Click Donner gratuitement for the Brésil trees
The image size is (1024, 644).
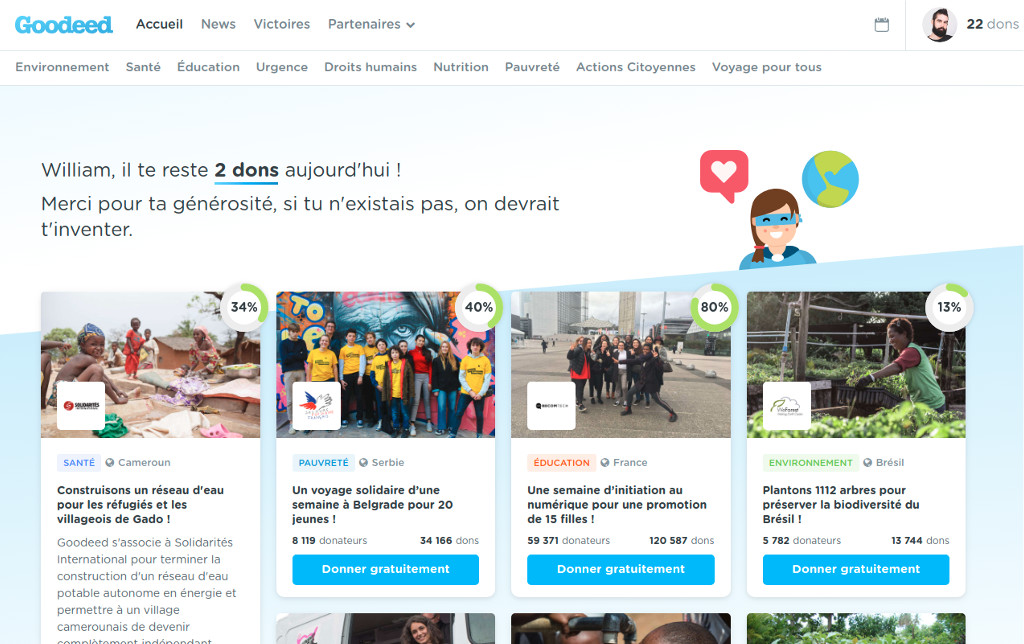pos(856,570)
